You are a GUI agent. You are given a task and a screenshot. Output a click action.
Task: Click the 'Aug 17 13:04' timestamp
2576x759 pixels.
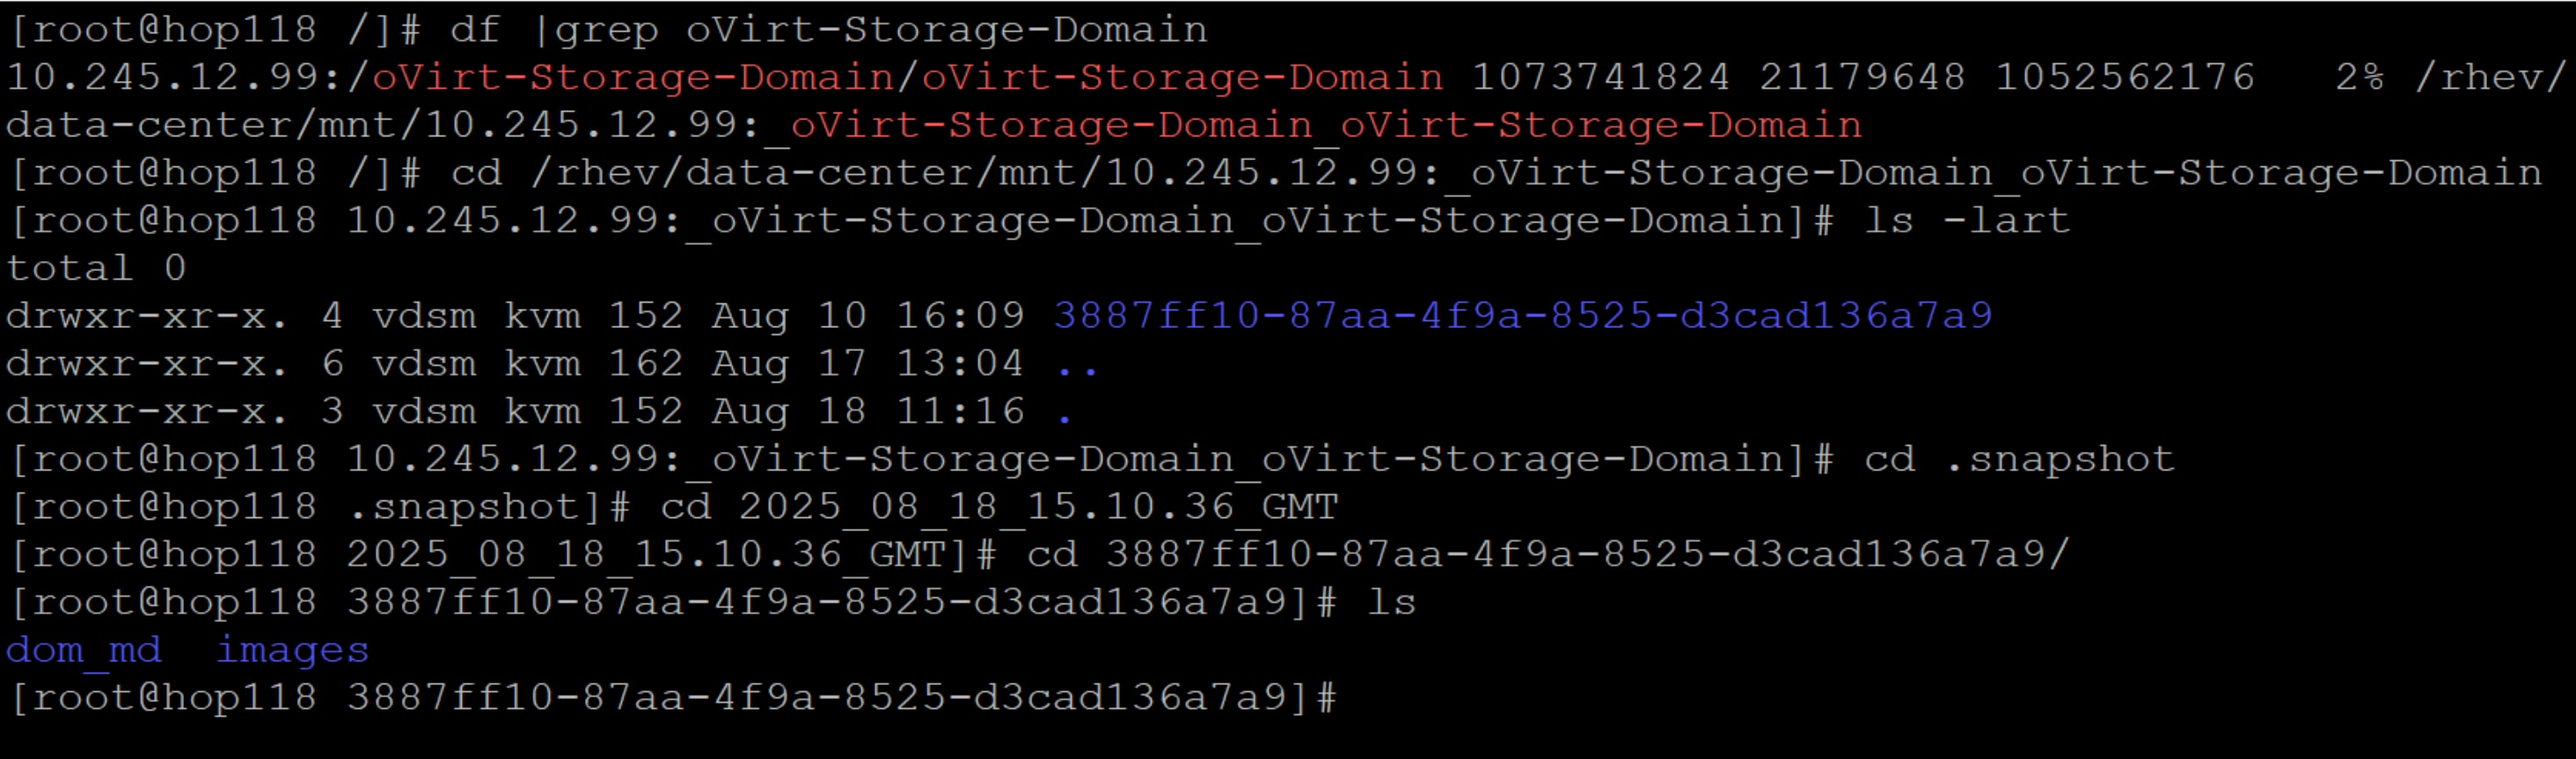point(868,364)
